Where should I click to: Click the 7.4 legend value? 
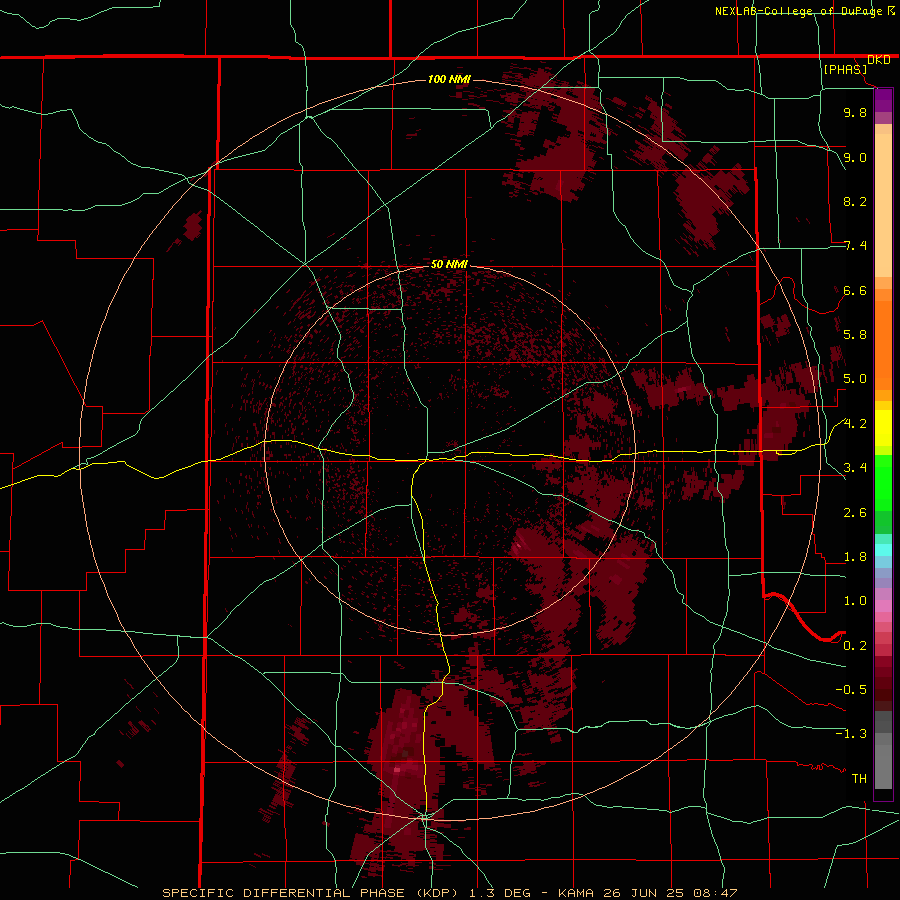tap(855, 246)
